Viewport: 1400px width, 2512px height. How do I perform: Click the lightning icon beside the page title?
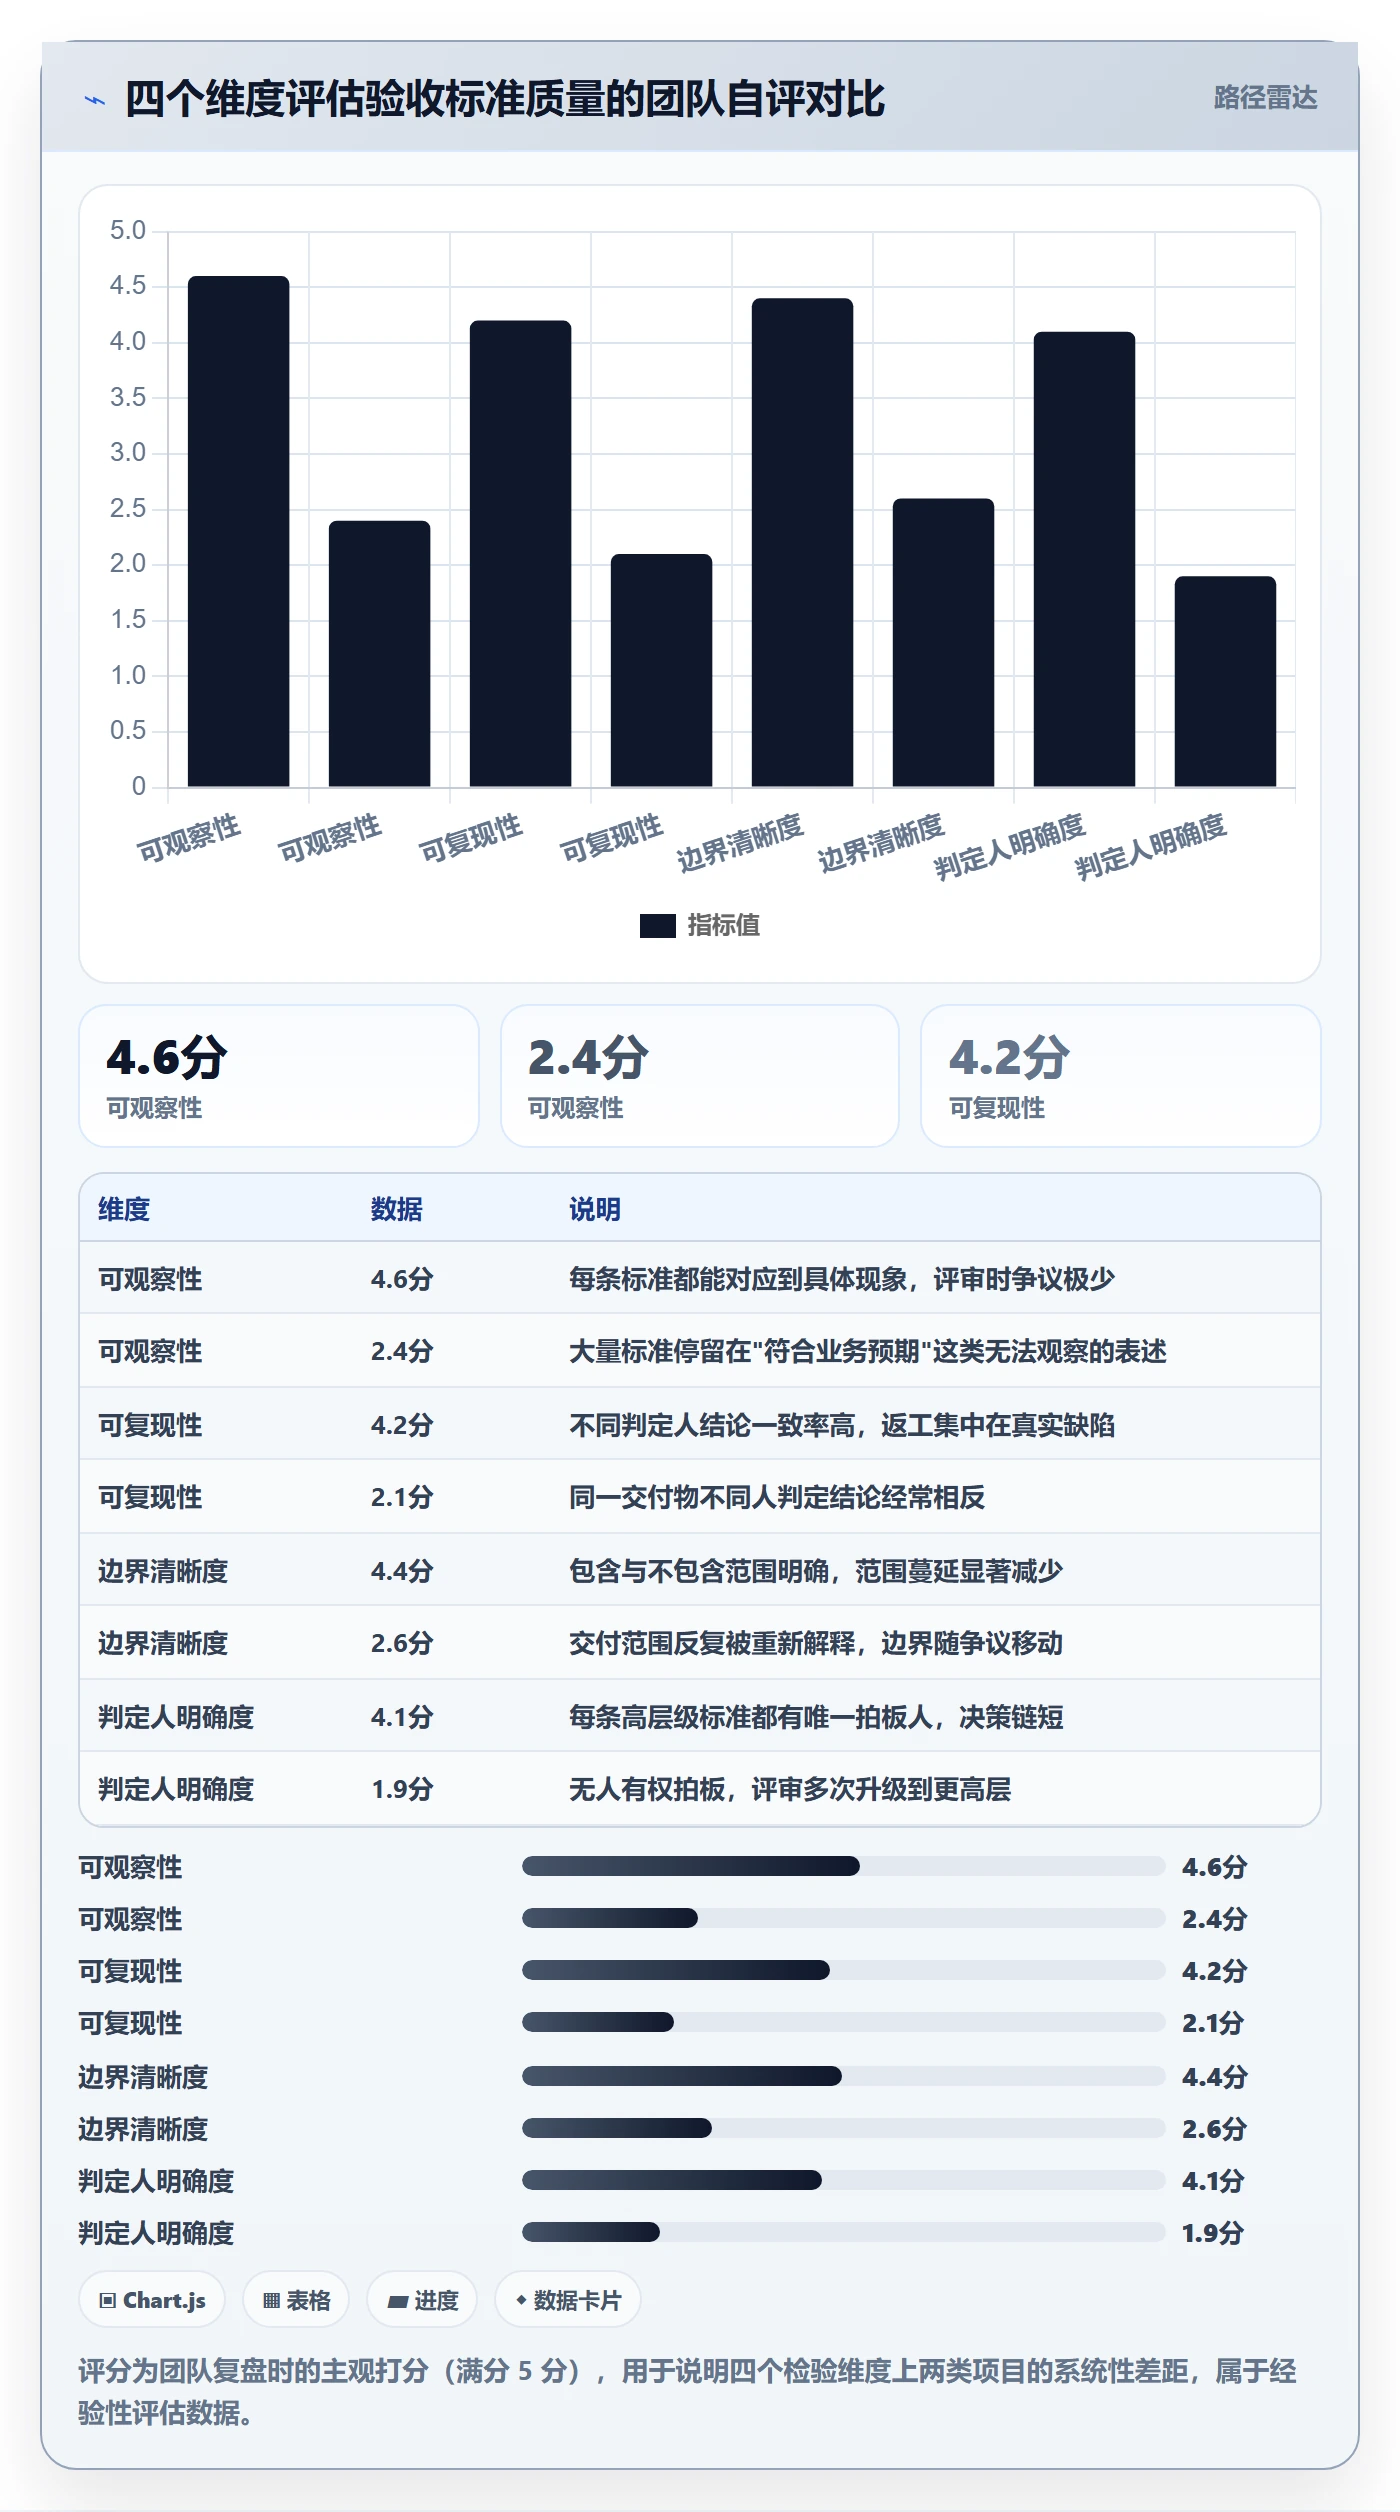(95, 100)
